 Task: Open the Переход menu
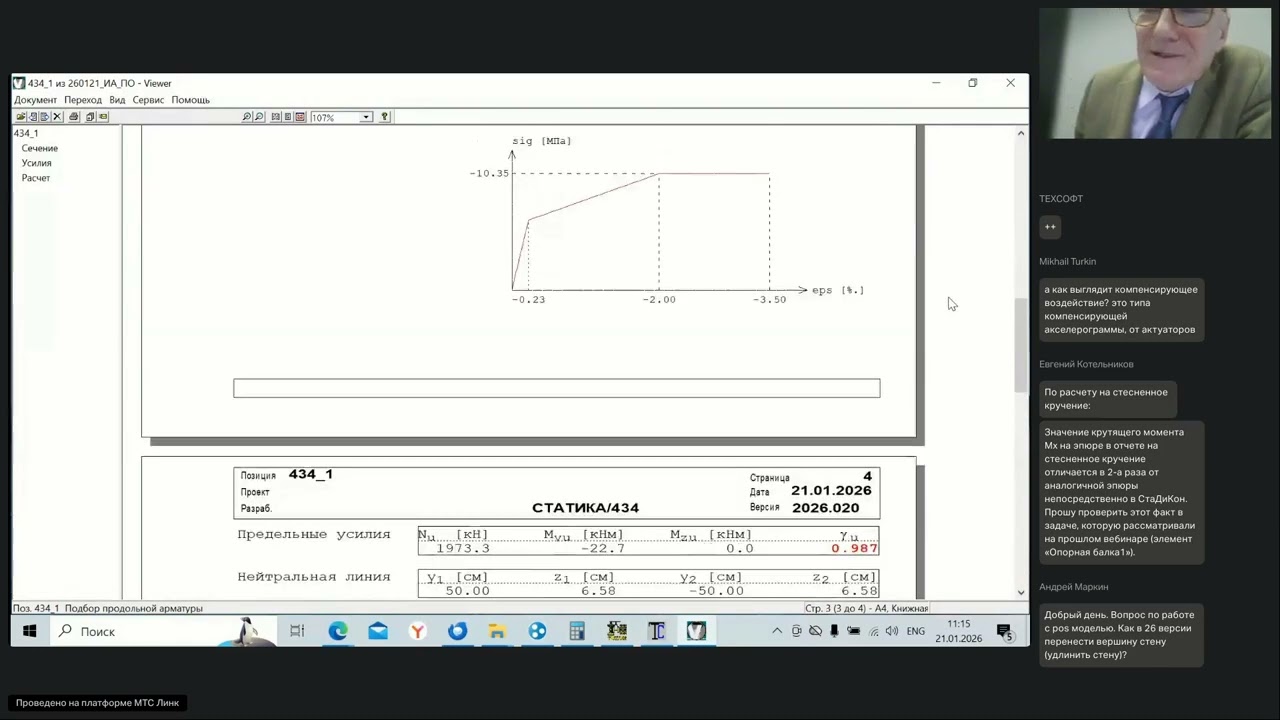pos(83,100)
